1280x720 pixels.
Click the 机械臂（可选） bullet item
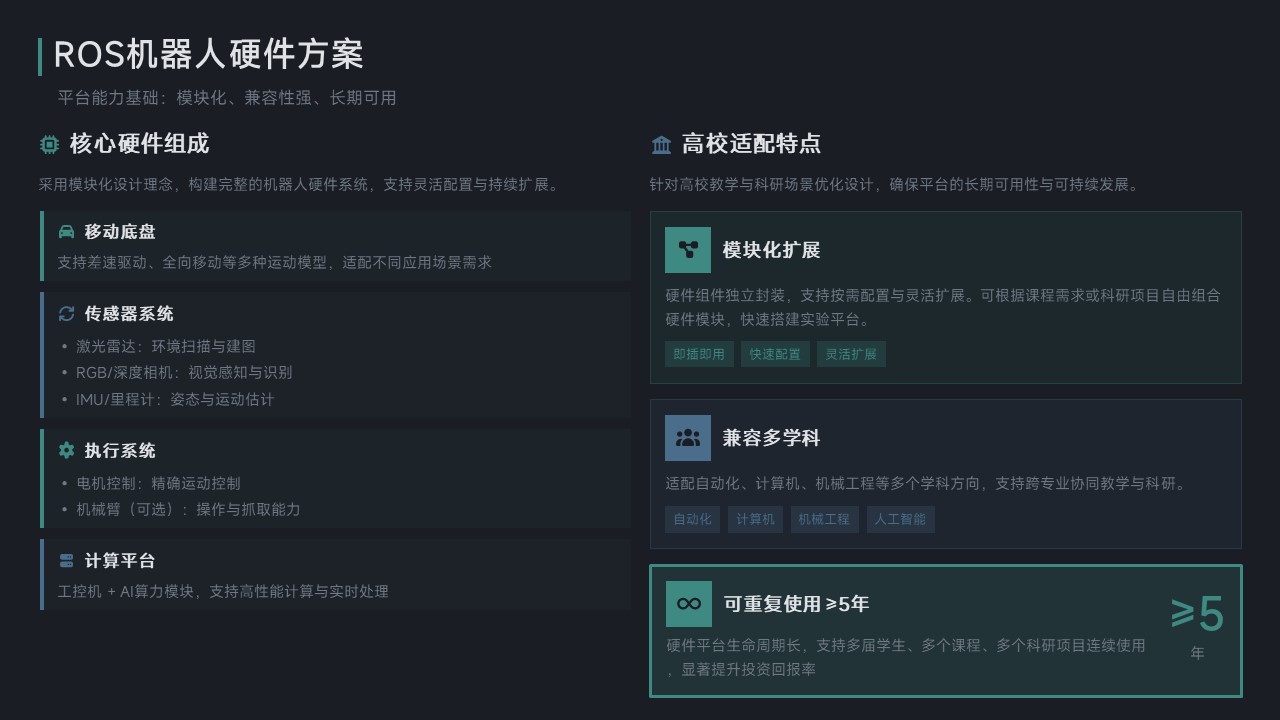point(188,509)
